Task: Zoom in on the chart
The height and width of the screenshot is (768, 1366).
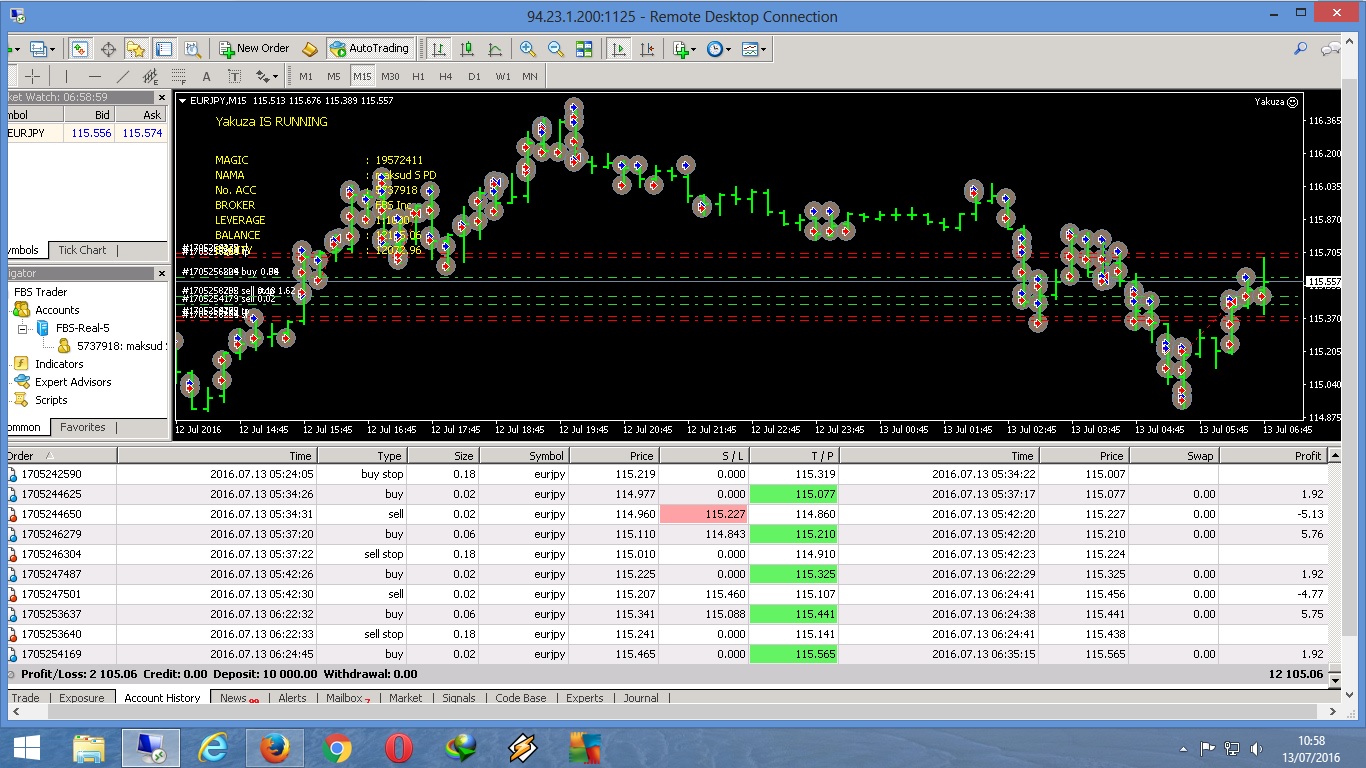Action: pos(528,48)
